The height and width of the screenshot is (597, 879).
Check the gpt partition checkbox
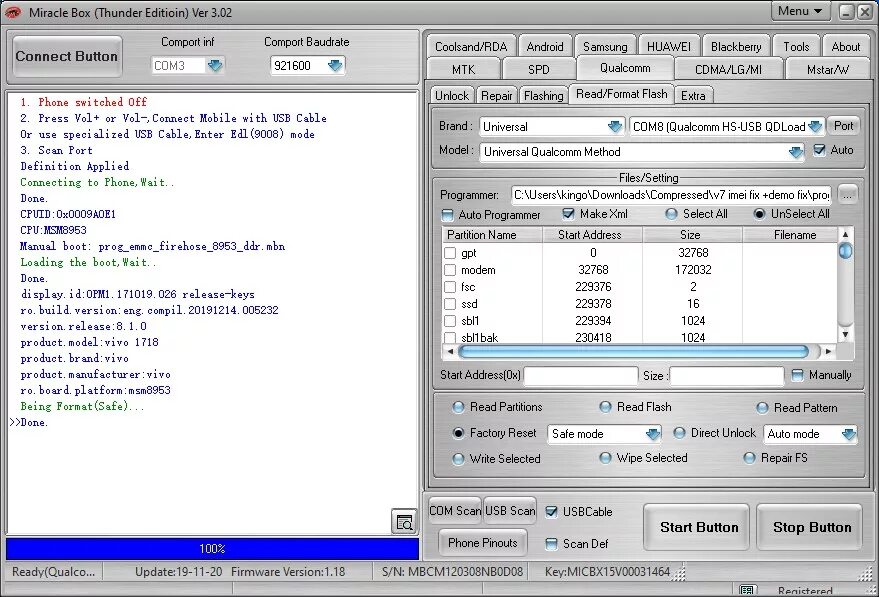click(450, 253)
